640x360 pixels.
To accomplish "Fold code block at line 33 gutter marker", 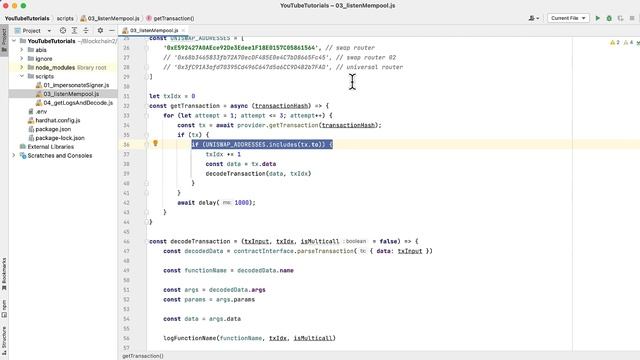I will click(147, 116).
